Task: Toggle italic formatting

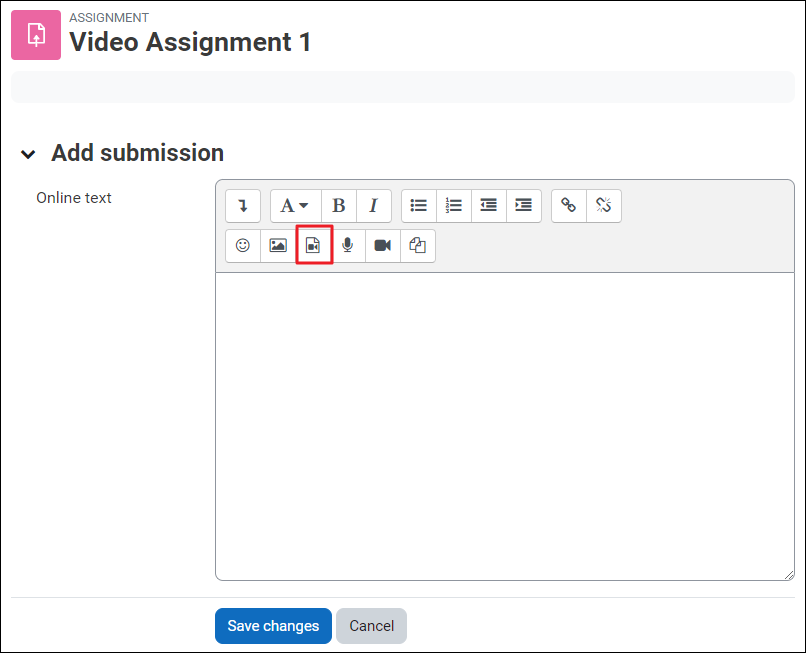Action: pos(372,205)
